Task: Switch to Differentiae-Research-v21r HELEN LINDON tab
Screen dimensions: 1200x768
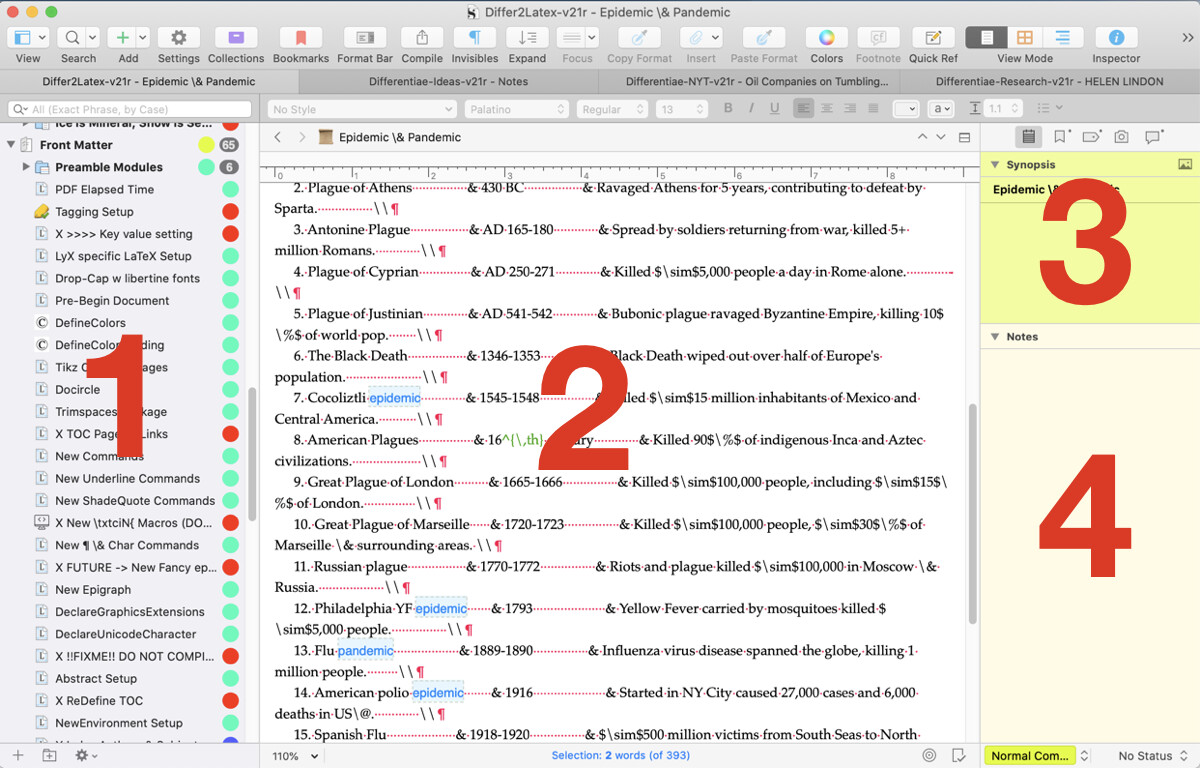Action: [x=1049, y=82]
